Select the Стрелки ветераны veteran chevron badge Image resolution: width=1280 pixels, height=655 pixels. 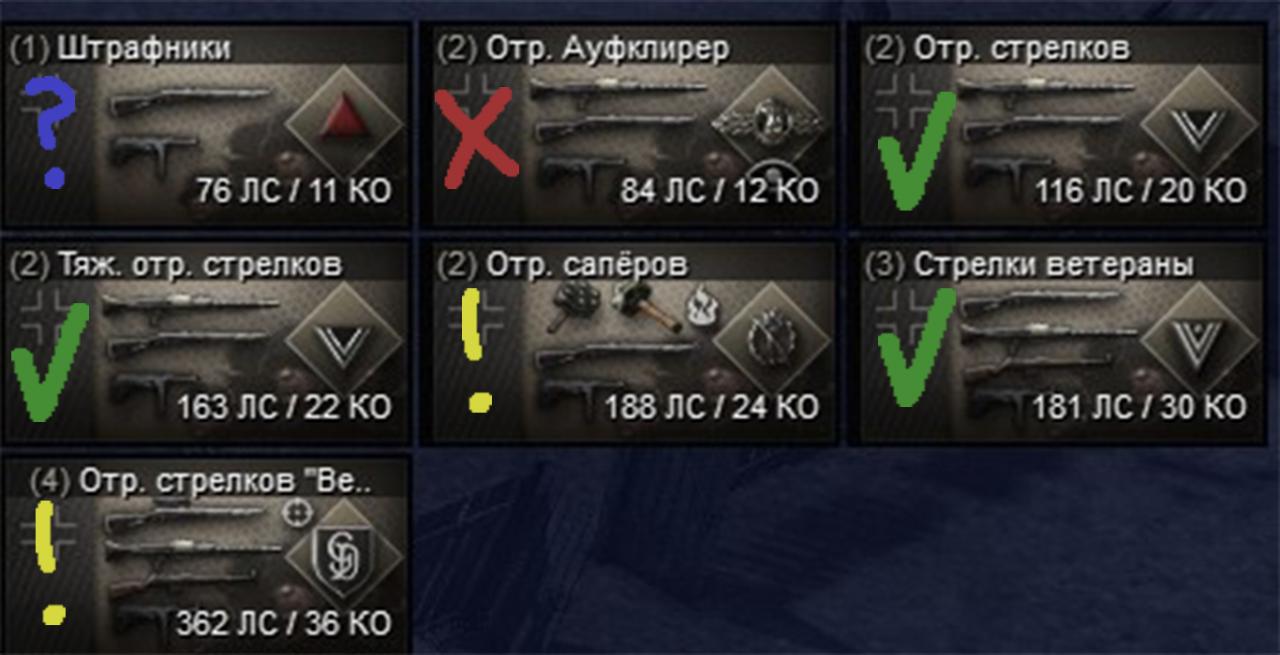pos(1199,340)
